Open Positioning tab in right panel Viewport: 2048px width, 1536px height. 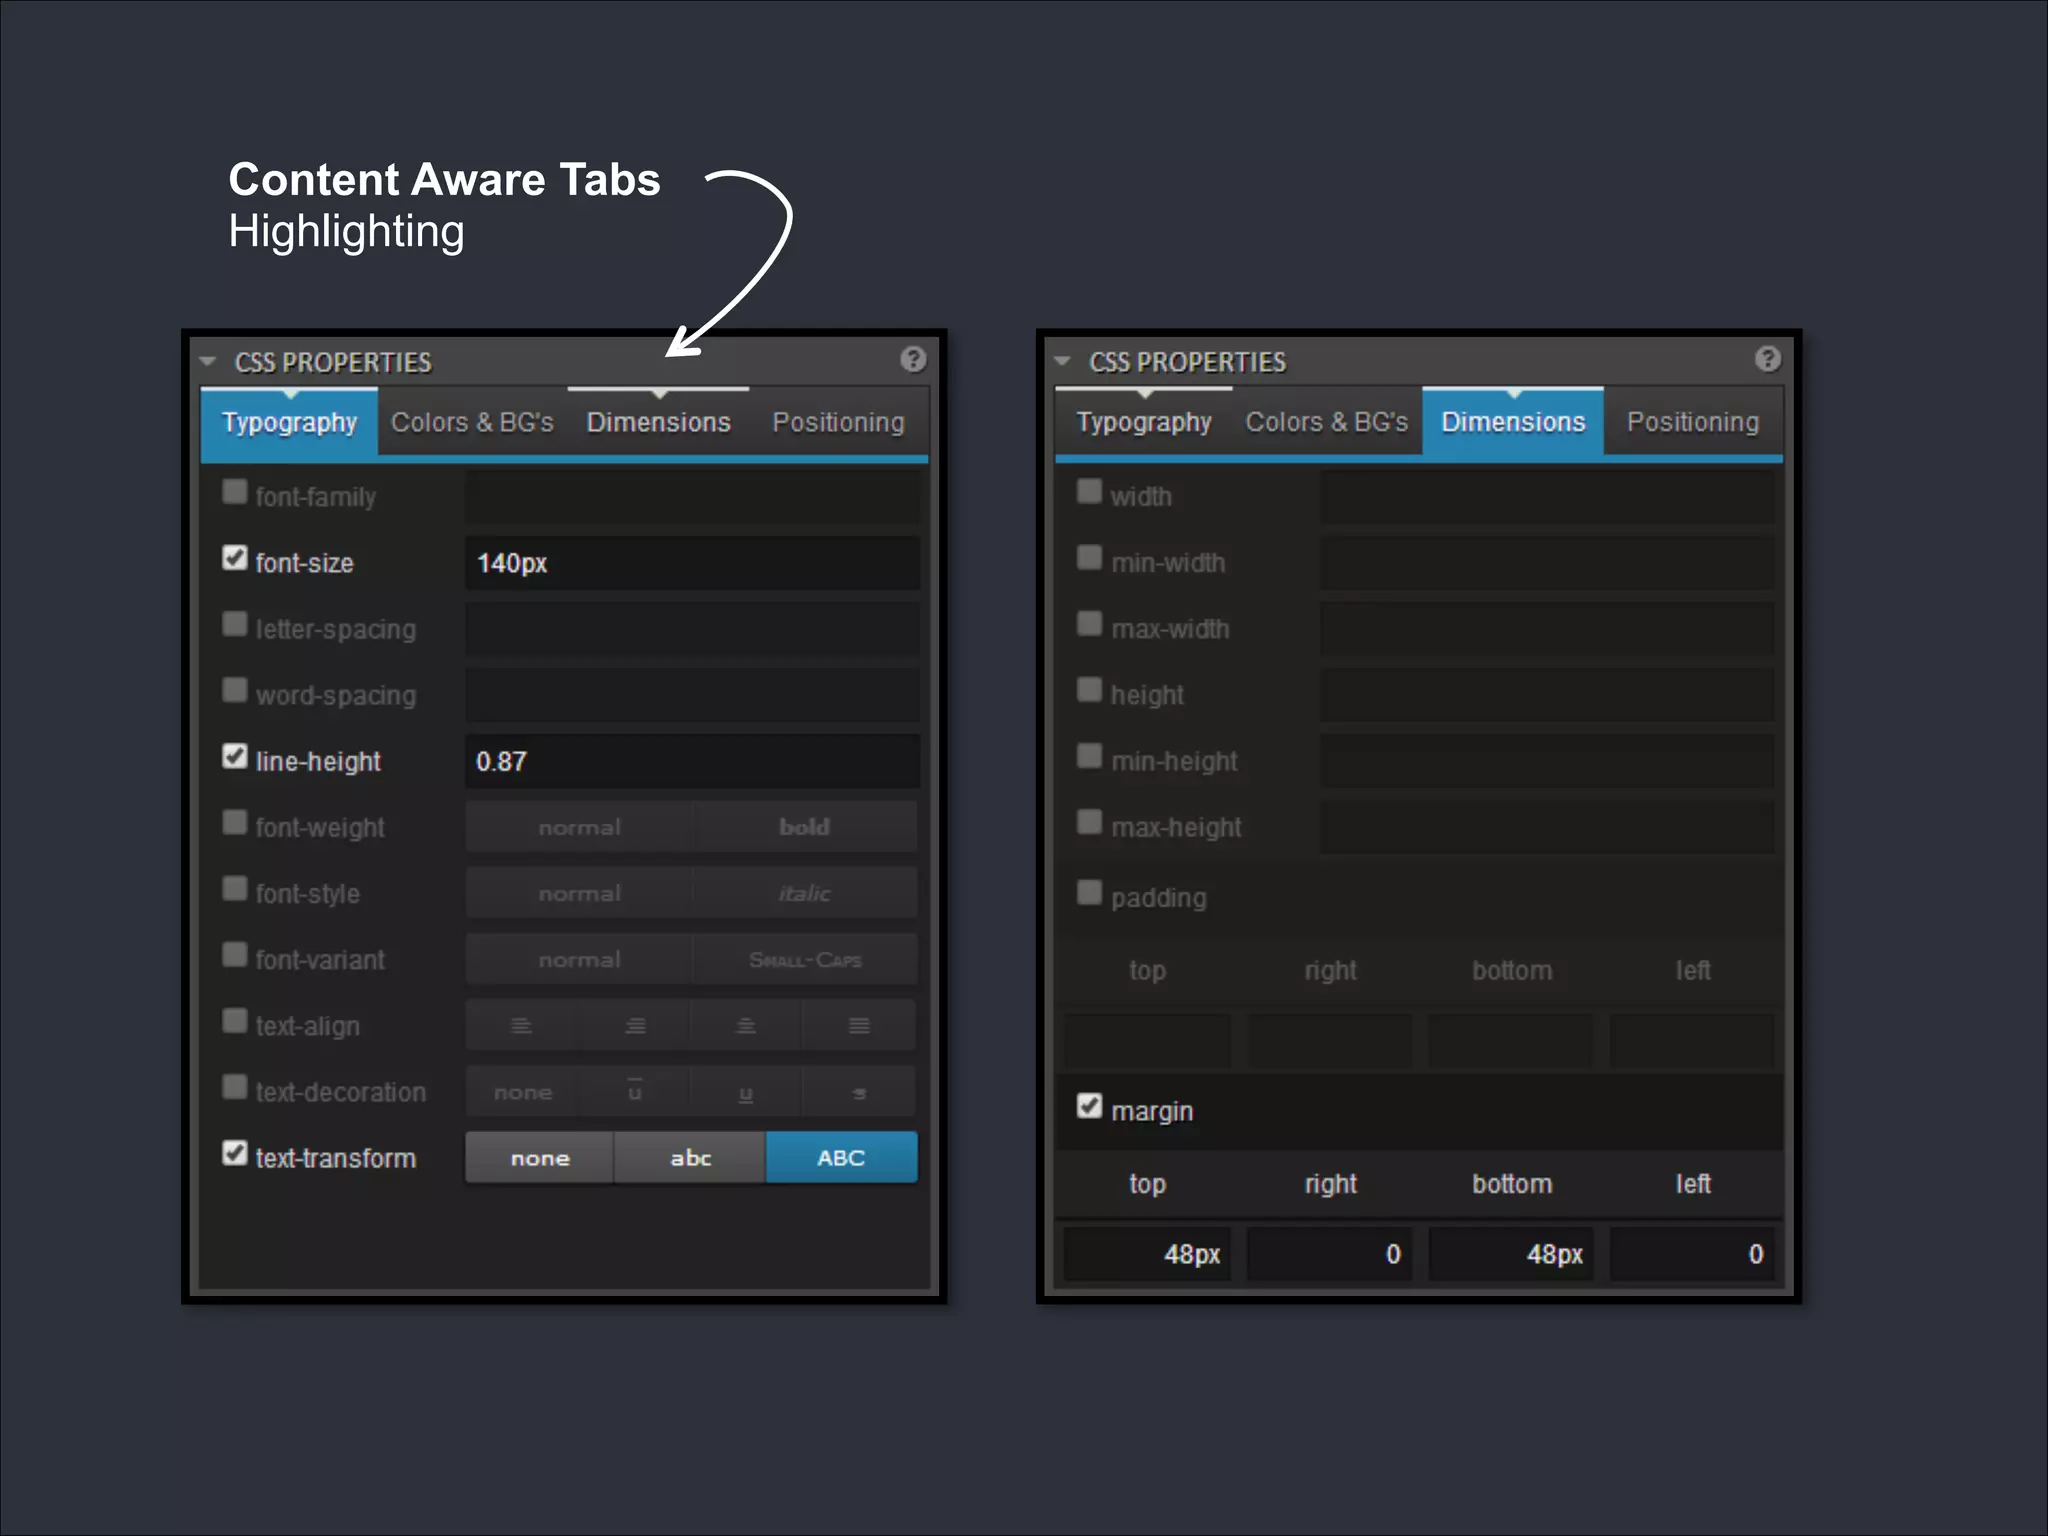tap(1693, 422)
